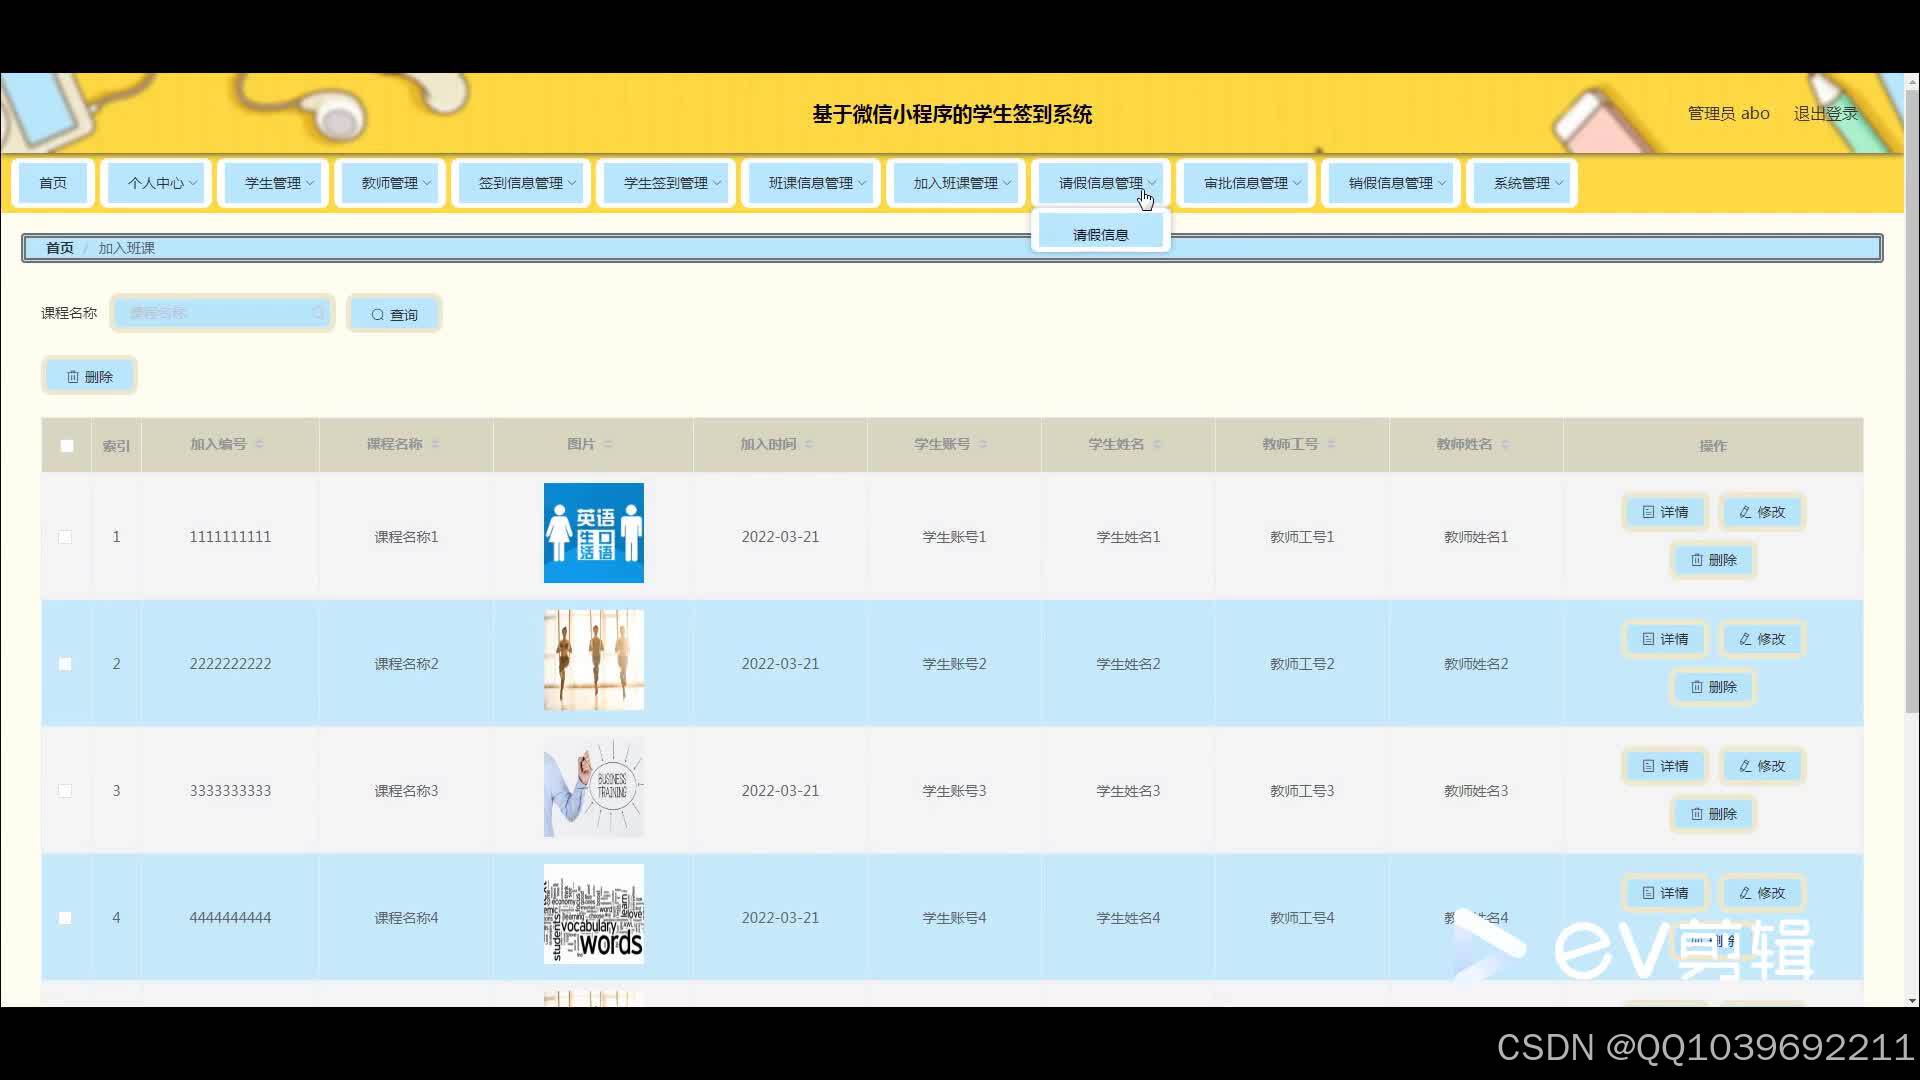Viewport: 1920px width, 1080px height.
Task: Click the 查询 search button
Action: click(394, 314)
